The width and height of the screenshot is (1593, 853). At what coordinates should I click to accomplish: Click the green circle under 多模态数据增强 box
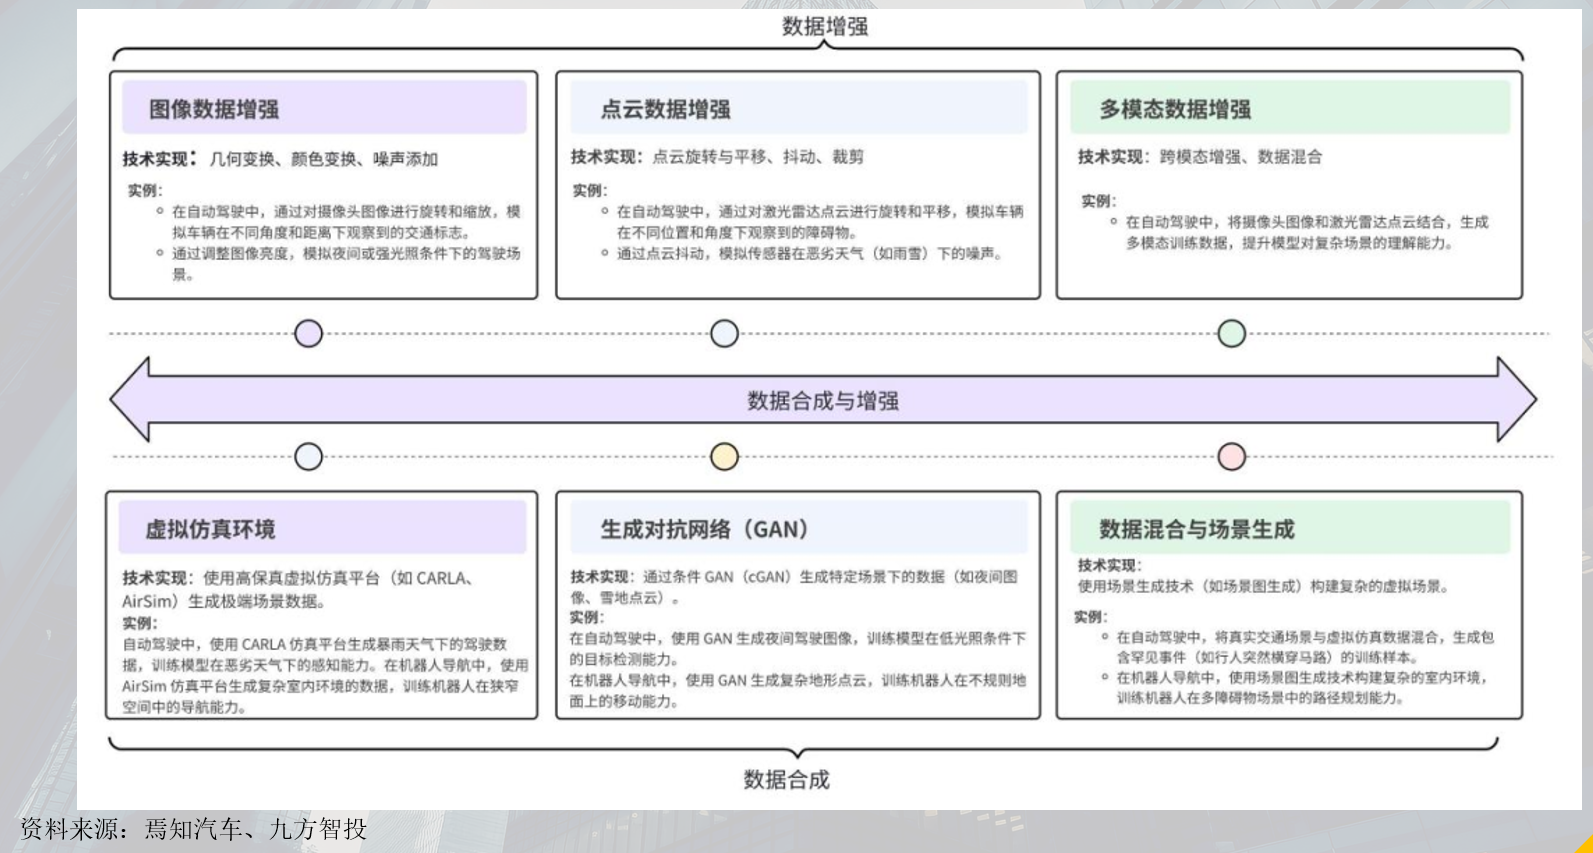[1231, 334]
